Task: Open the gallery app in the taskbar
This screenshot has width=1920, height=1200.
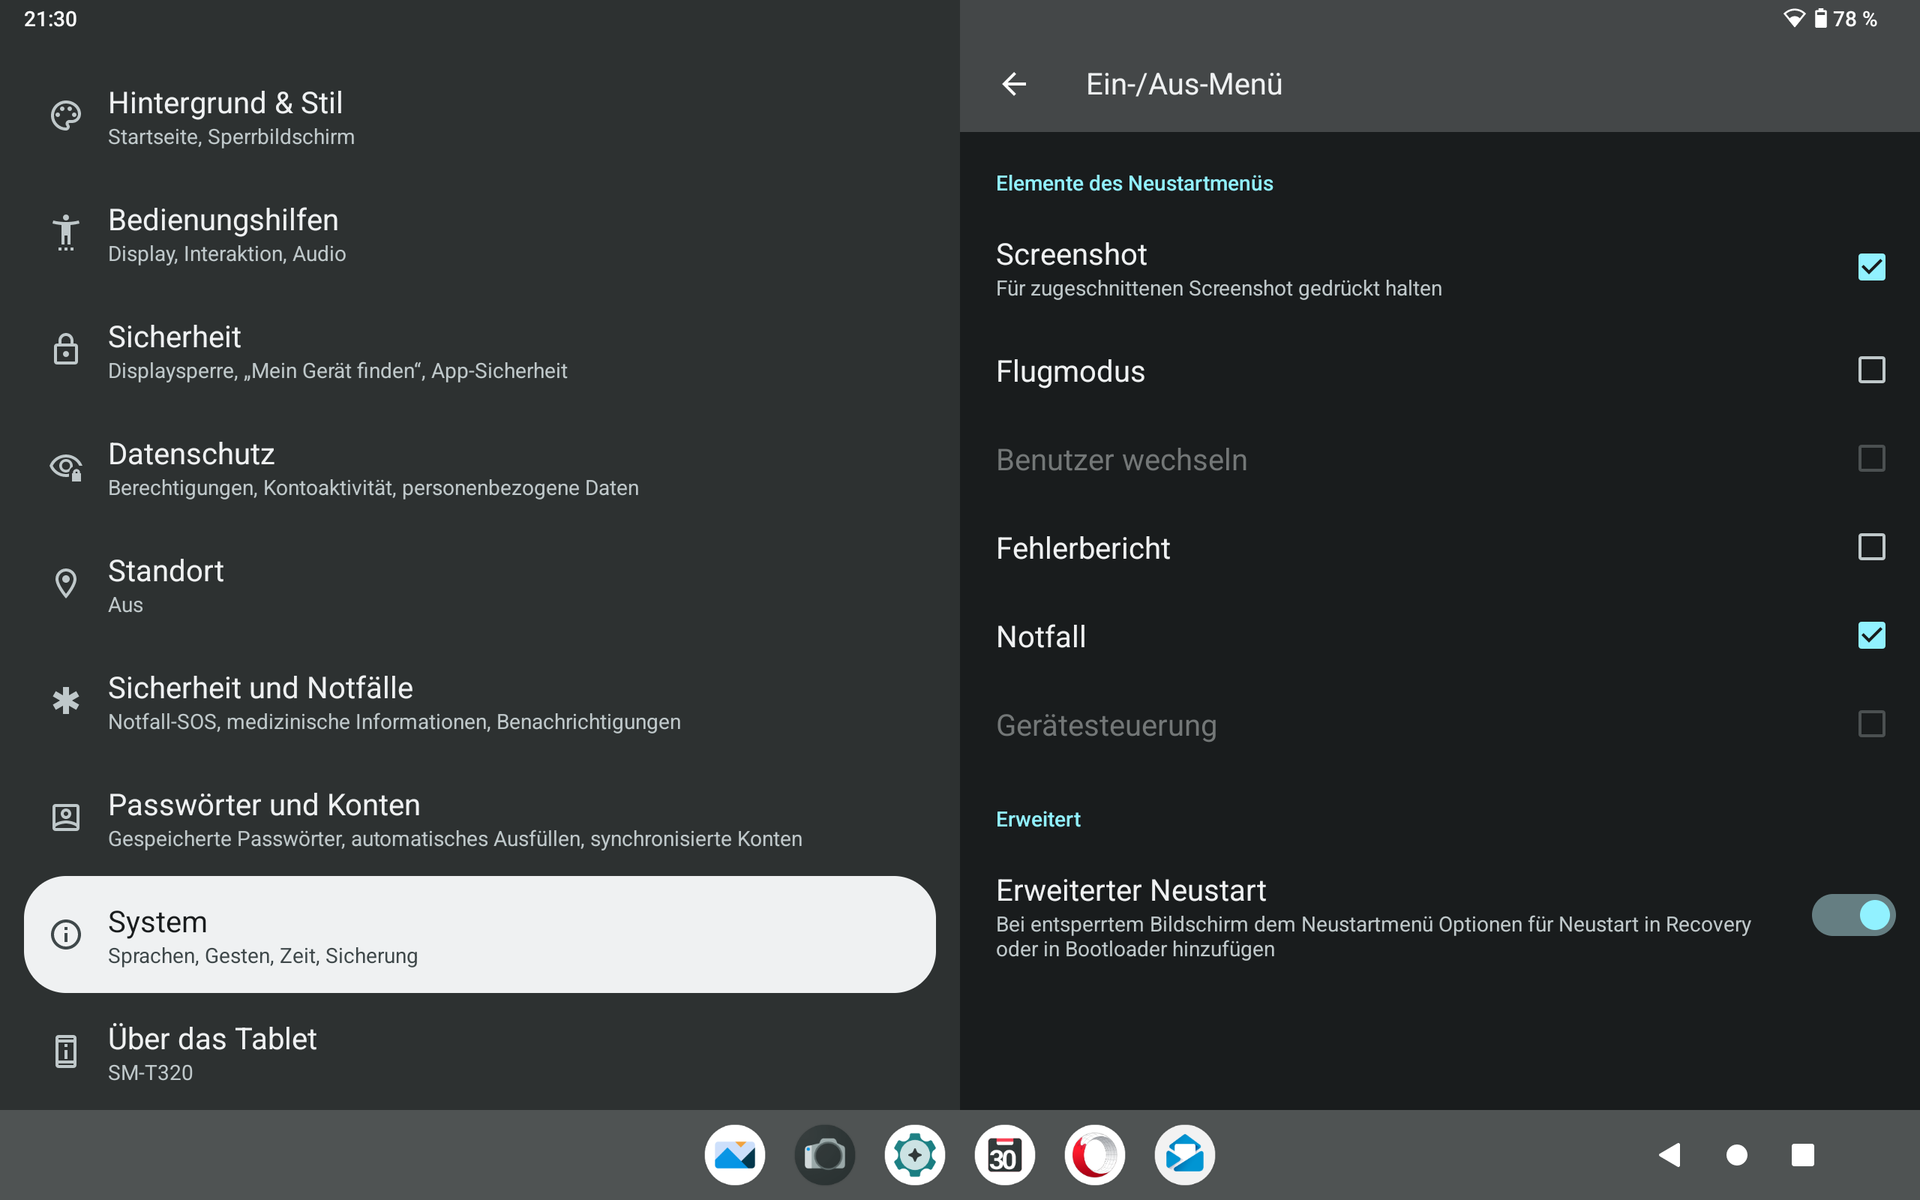Action: pos(735,1155)
